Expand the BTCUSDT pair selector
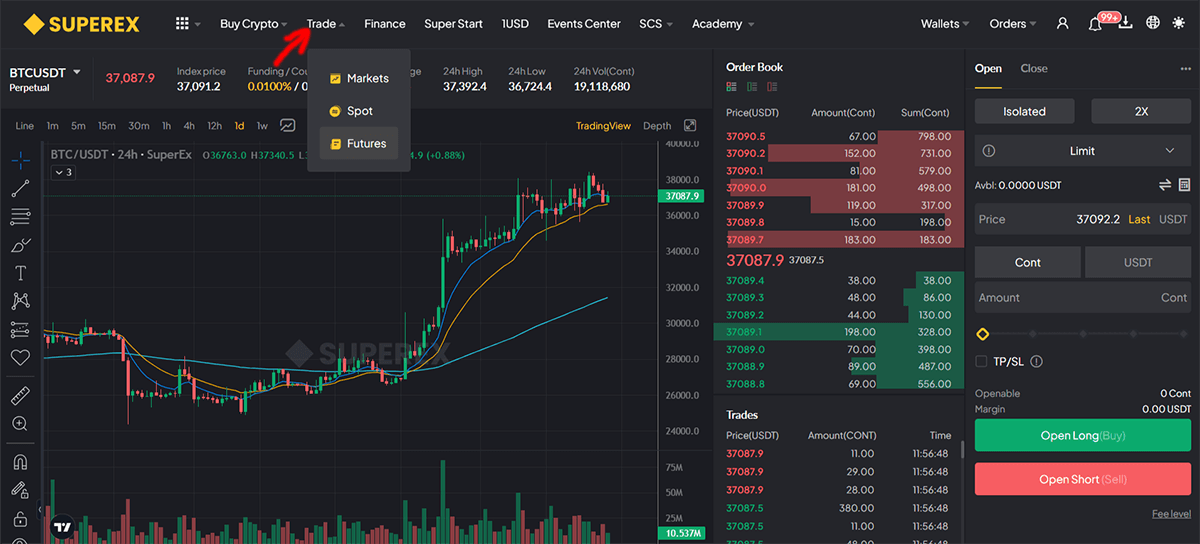This screenshot has width=1200, height=544. [x=77, y=72]
